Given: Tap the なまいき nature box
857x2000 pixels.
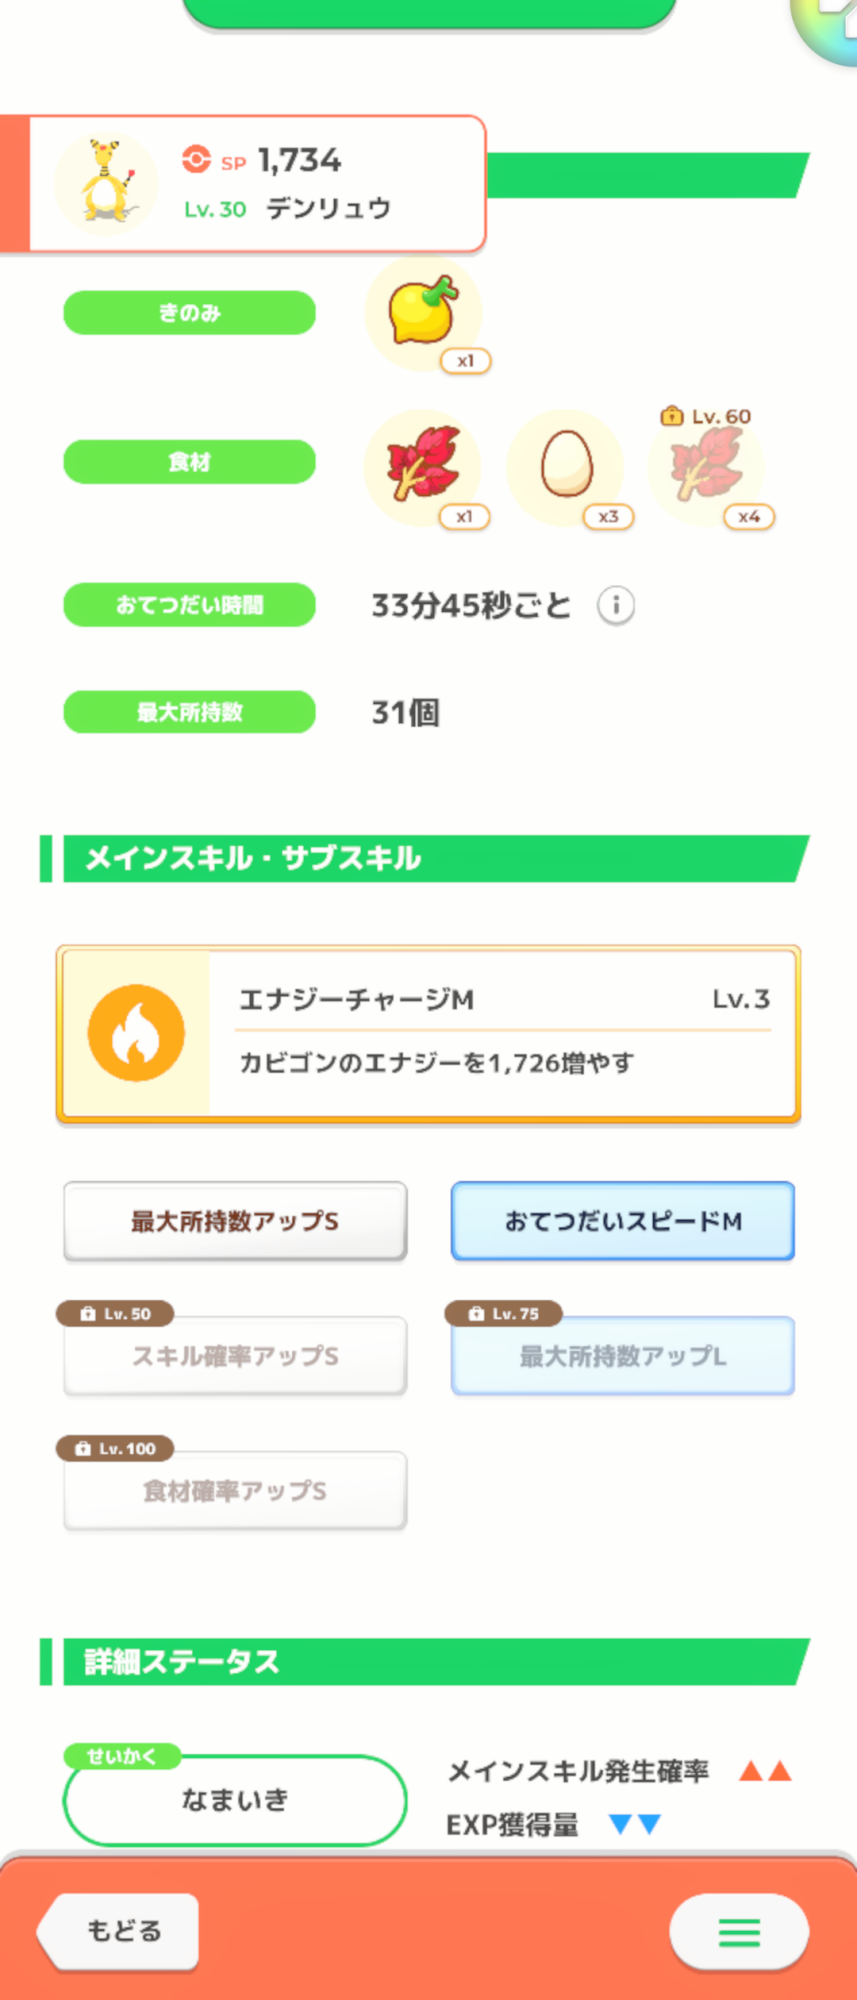Looking at the screenshot, I should tap(235, 1800).
